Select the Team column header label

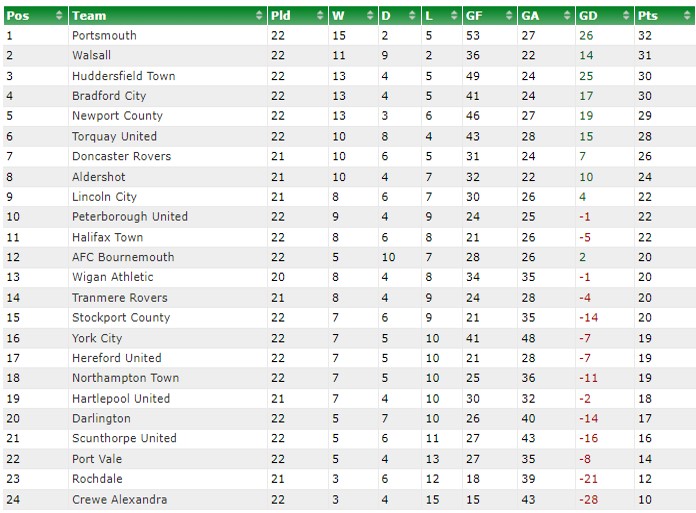pyautogui.click(x=89, y=16)
